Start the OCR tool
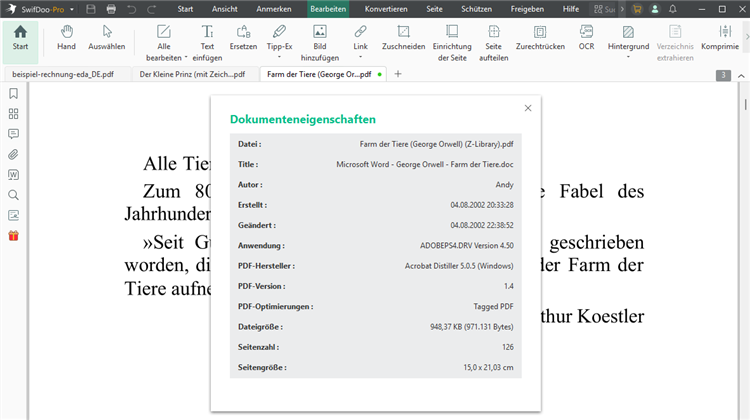Screen dimensions: 750x420 586,38
